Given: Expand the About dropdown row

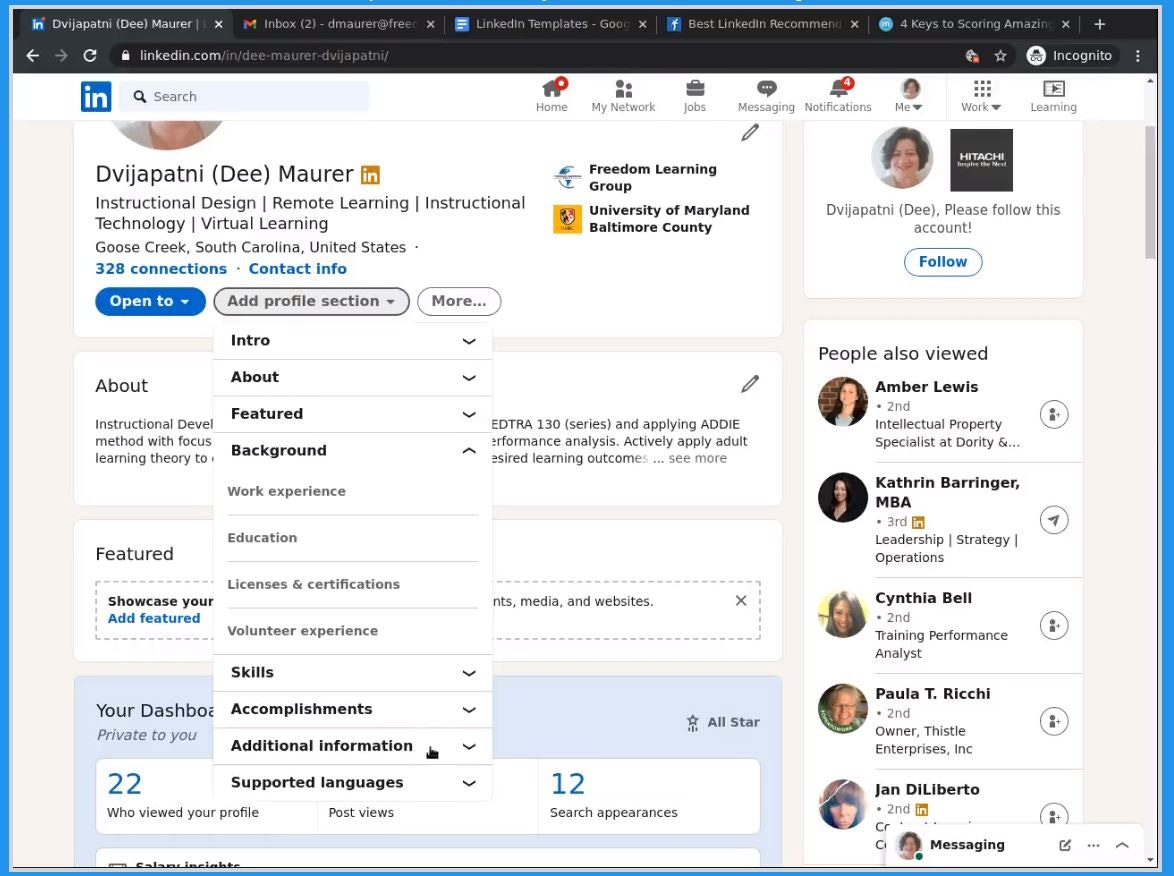Looking at the screenshot, I should 353,377.
